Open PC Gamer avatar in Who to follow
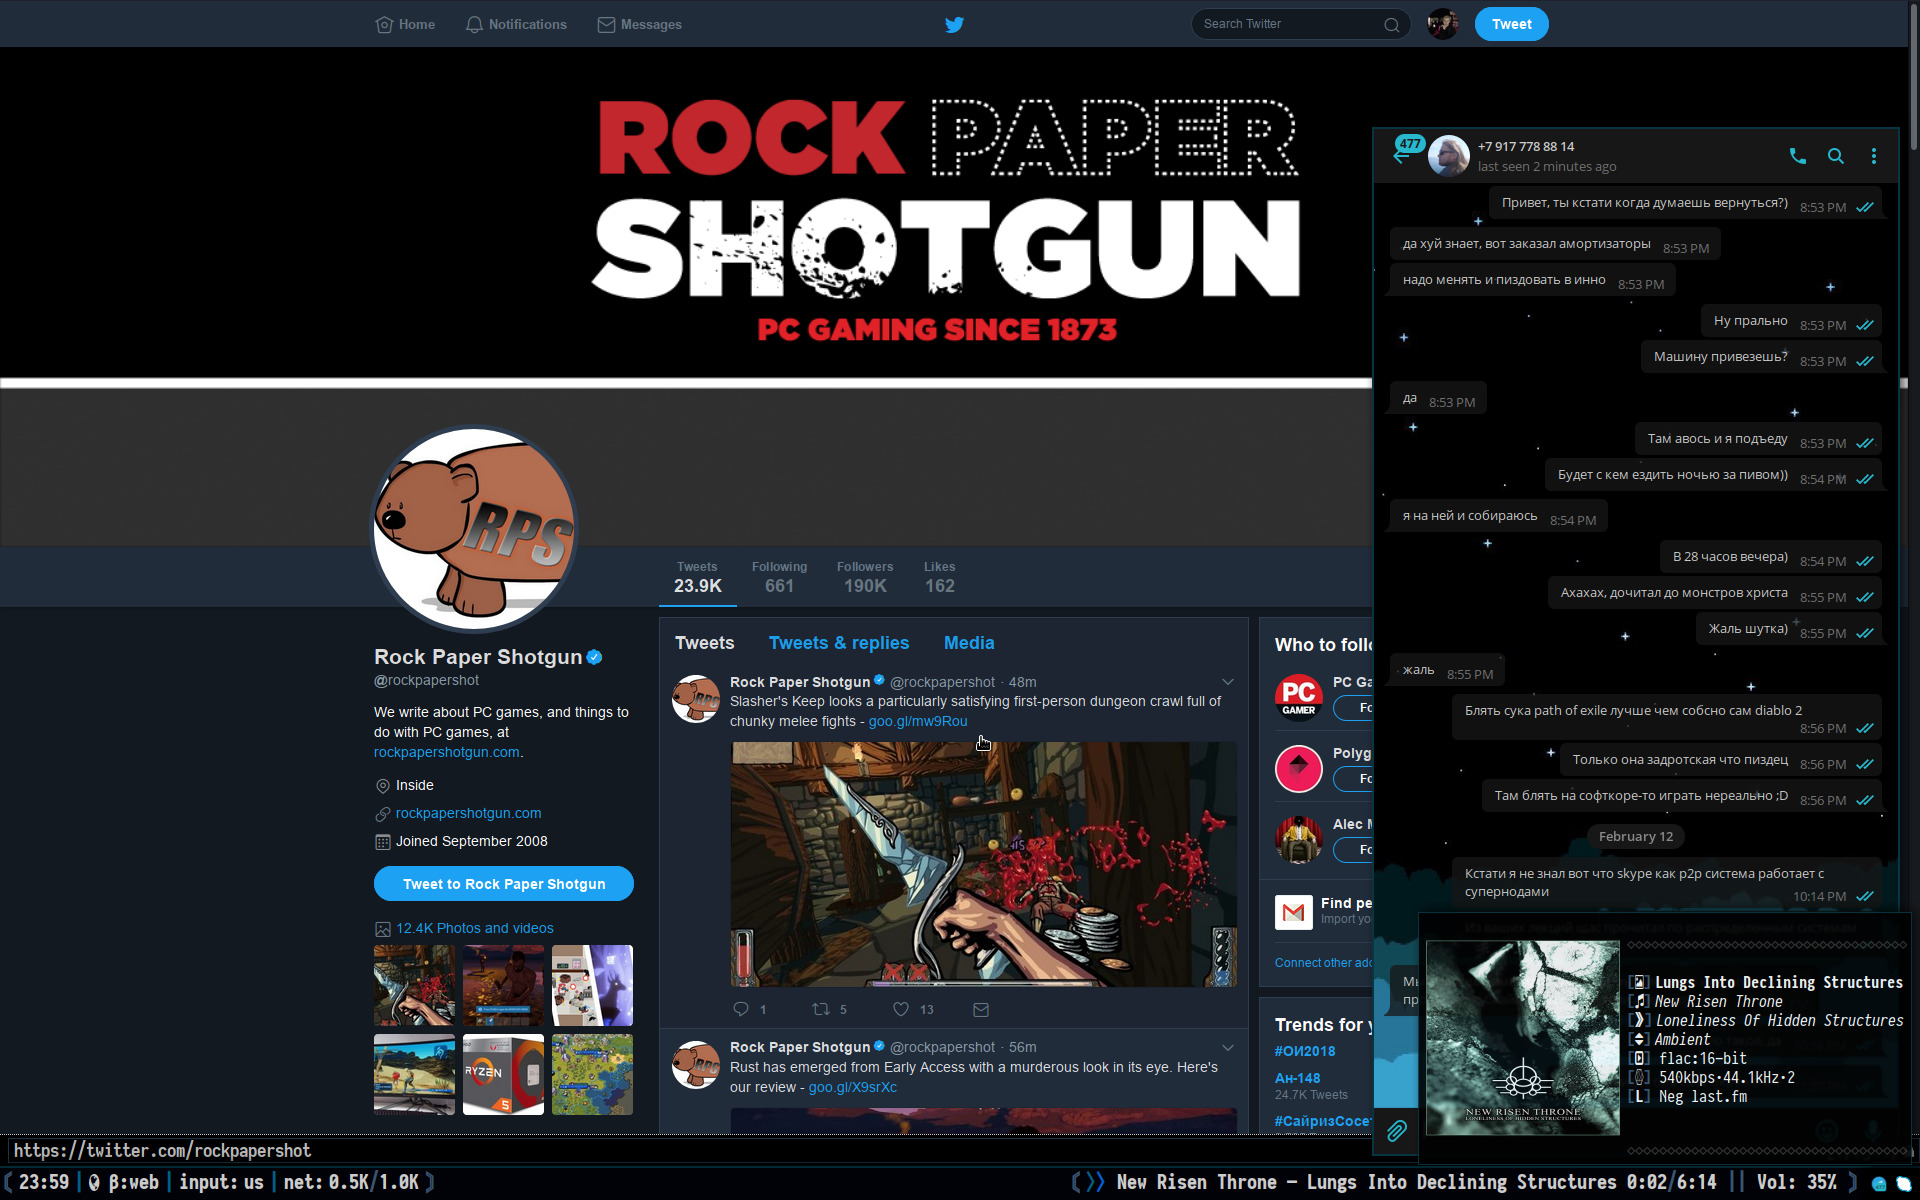Screen dimensions: 1920x1200 tap(1298, 698)
